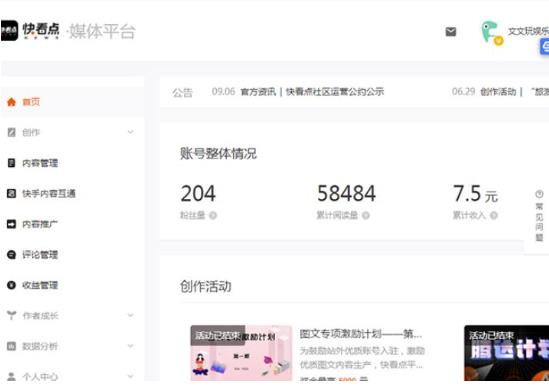Open the 图文专项激励计划 activity thumbnail

click(241, 353)
